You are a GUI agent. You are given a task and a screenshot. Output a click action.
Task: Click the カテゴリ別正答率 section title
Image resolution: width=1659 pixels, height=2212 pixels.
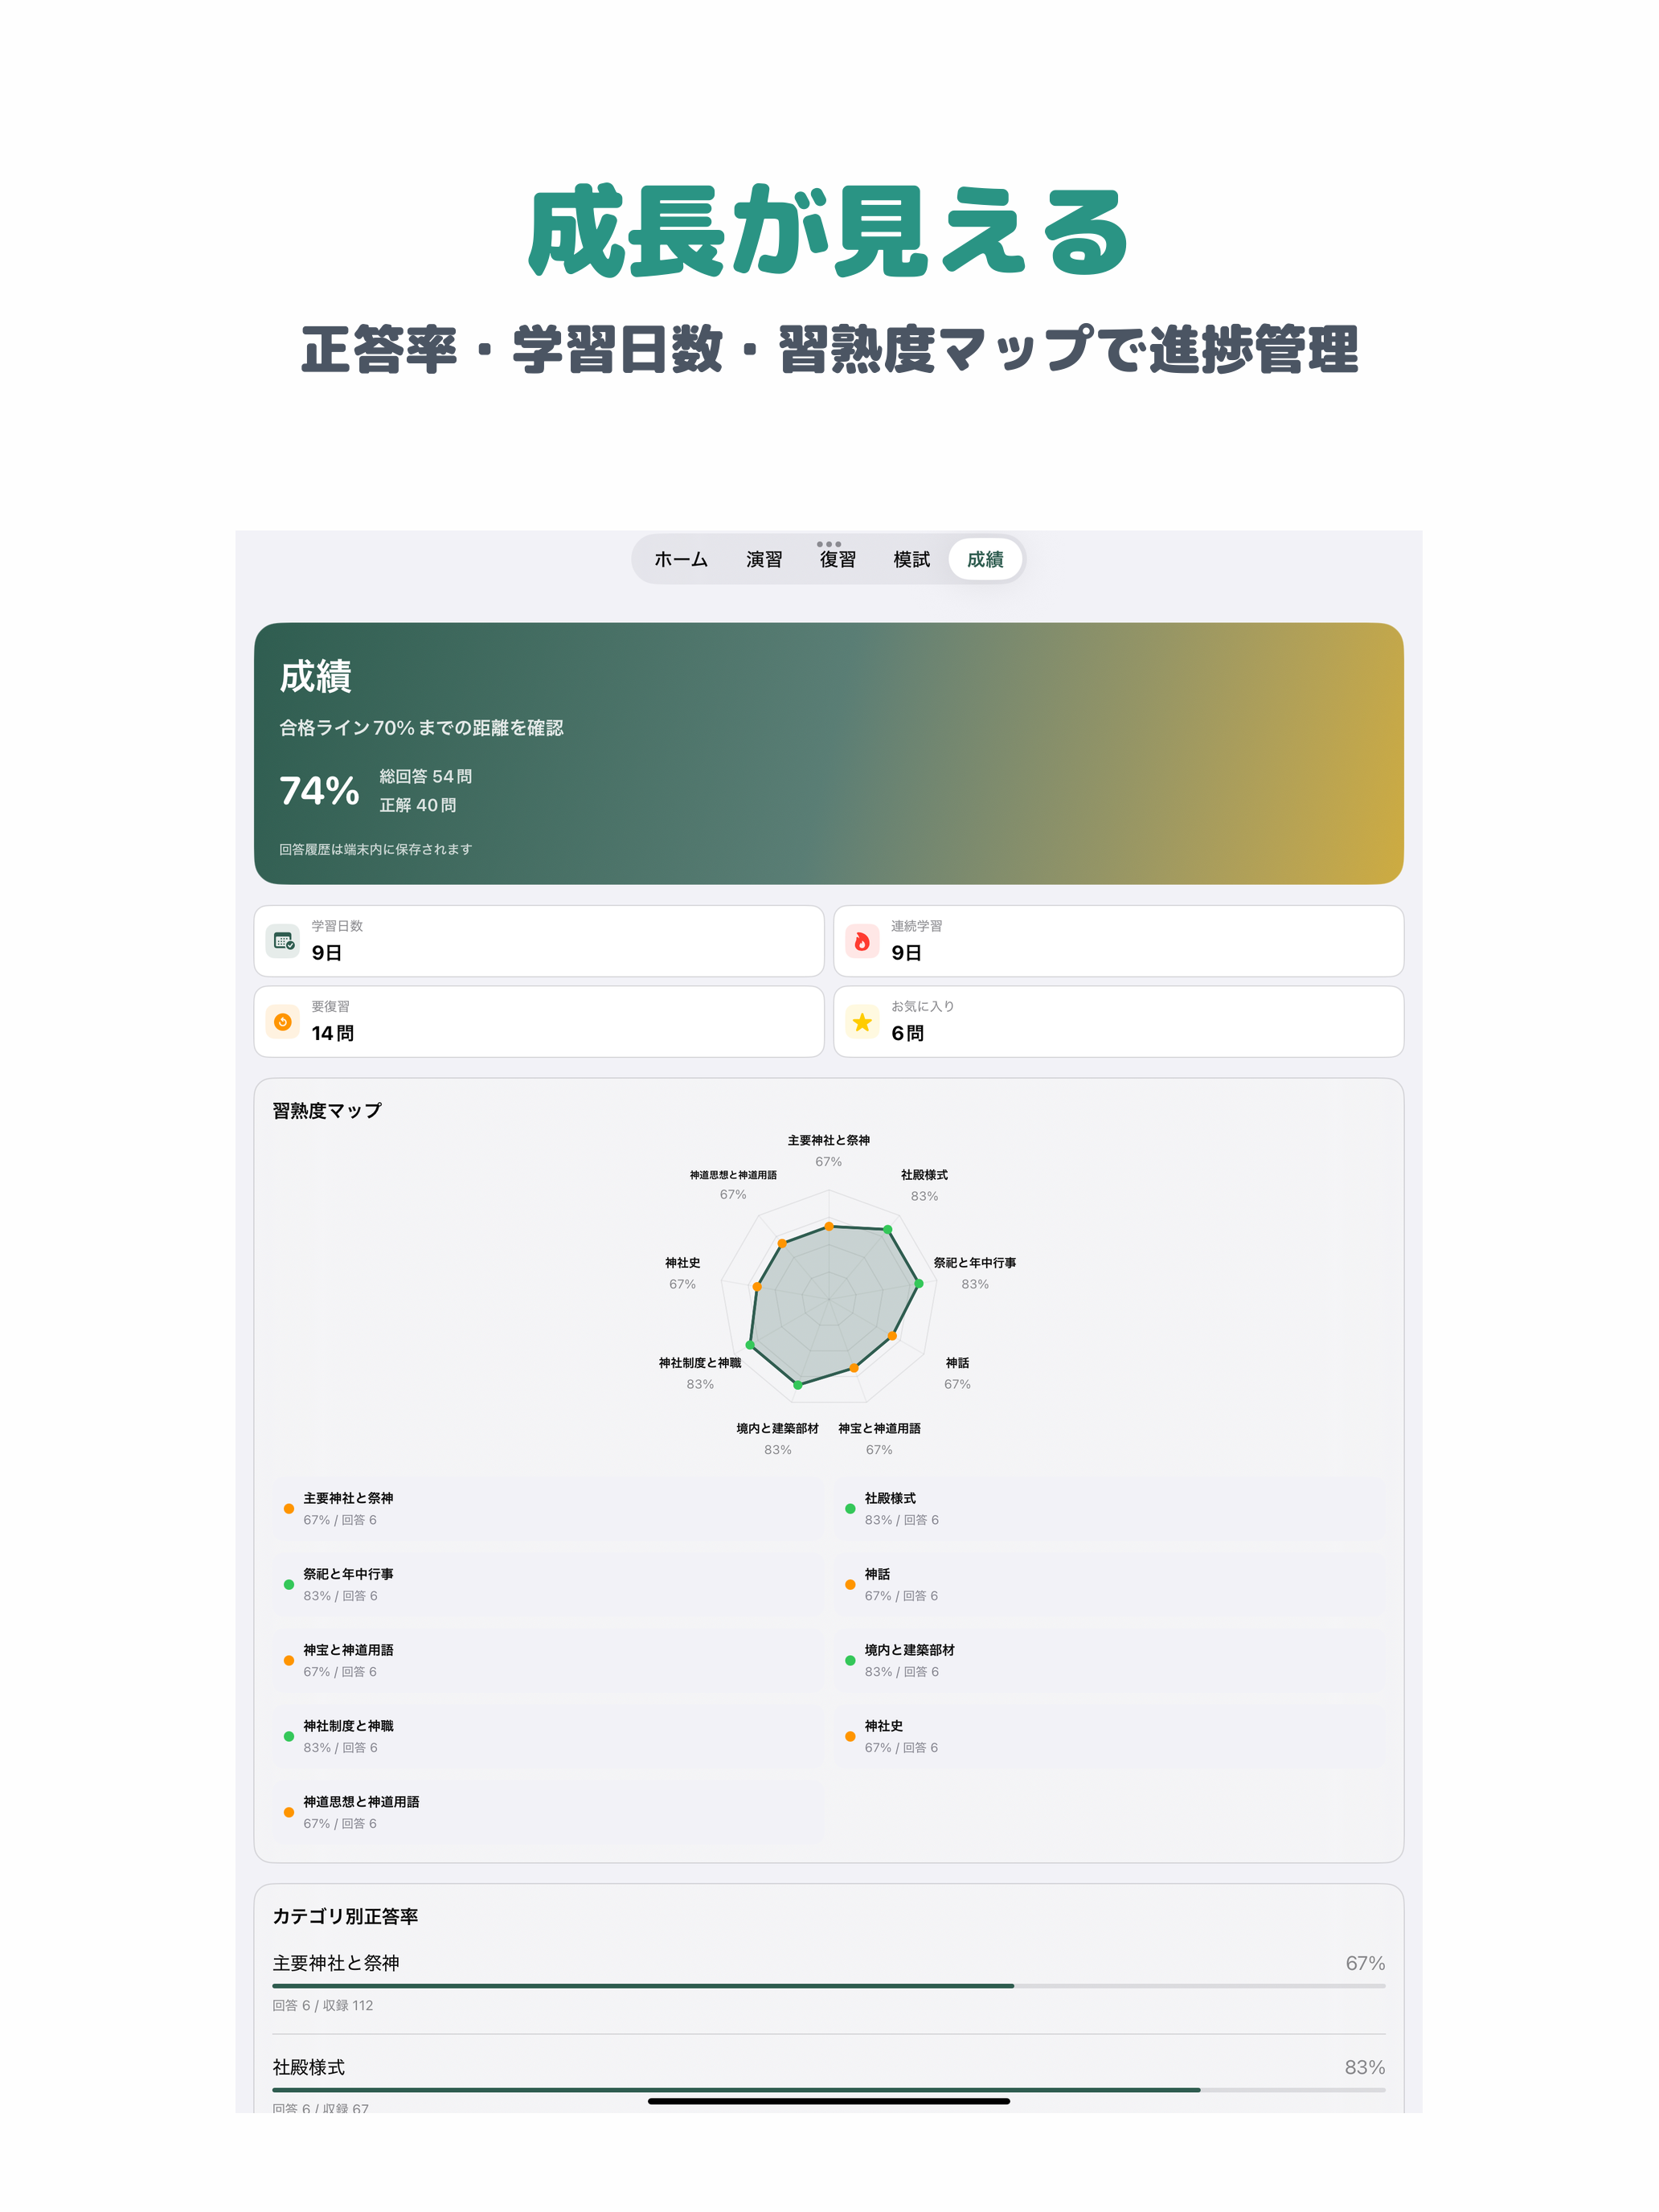[x=346, y=1916]
